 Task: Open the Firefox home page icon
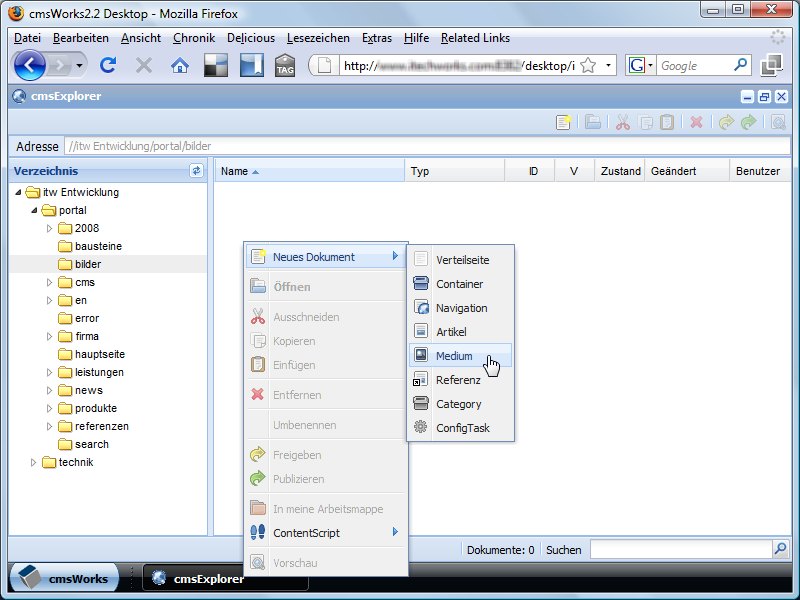[180, 66]
